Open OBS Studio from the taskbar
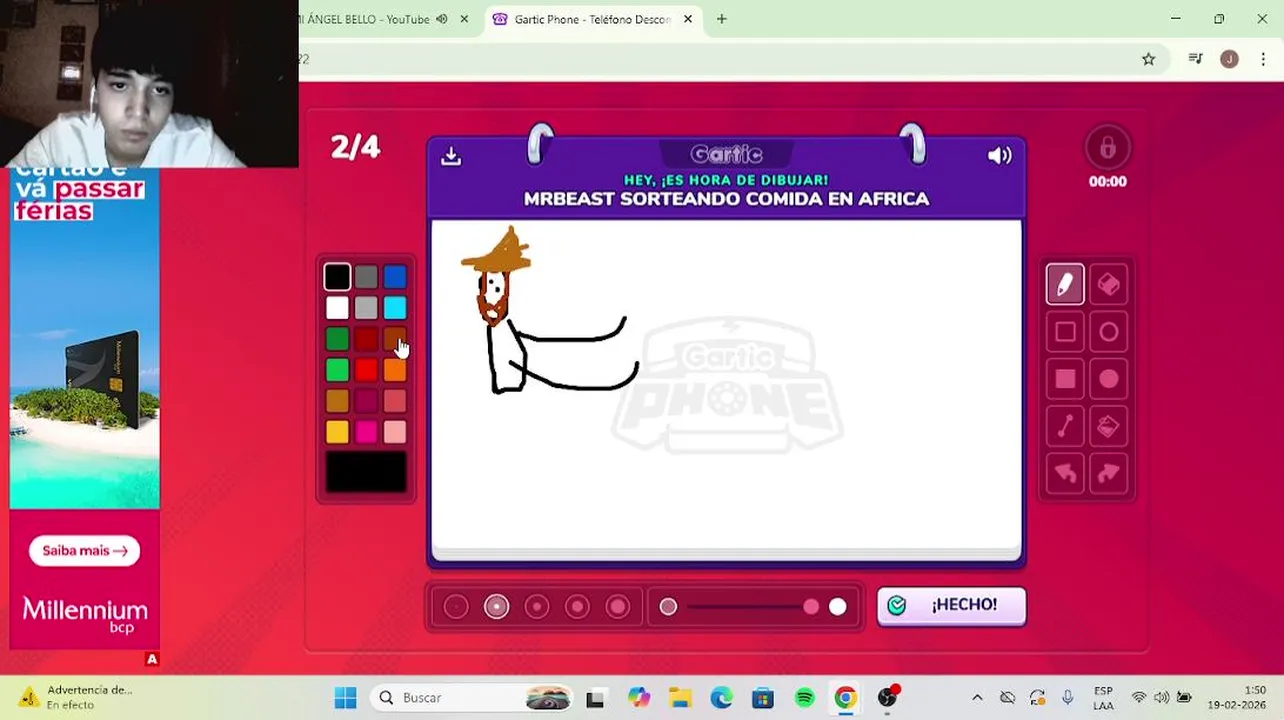 click(x=887, y=698)
